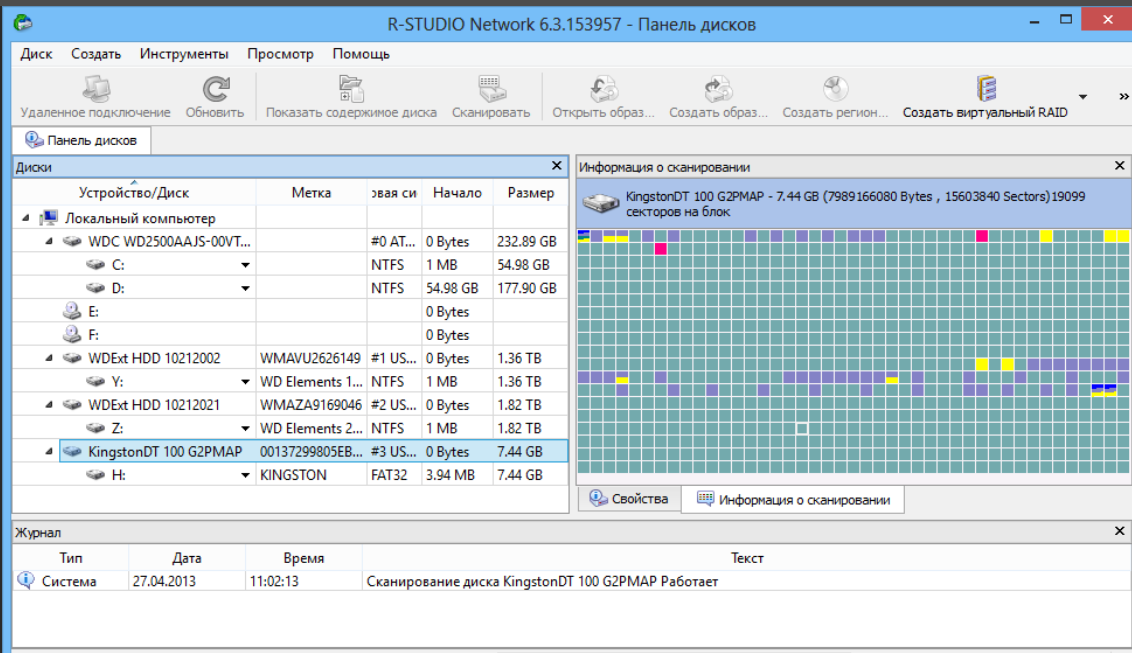
Task: Open RAID dropdown arrow in toolbar
Action: [x=1083, y=97]
